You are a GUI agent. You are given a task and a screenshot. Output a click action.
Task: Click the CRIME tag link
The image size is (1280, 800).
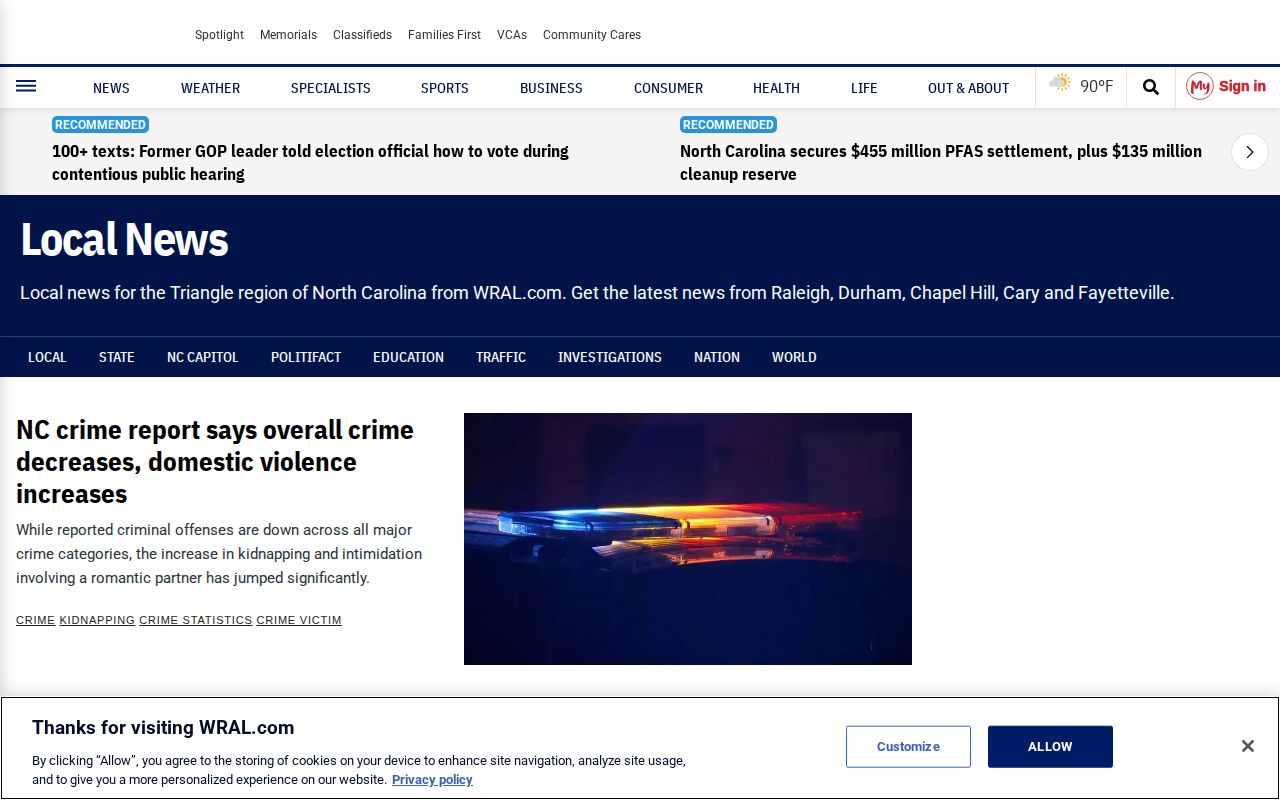[x=35, y=620]
